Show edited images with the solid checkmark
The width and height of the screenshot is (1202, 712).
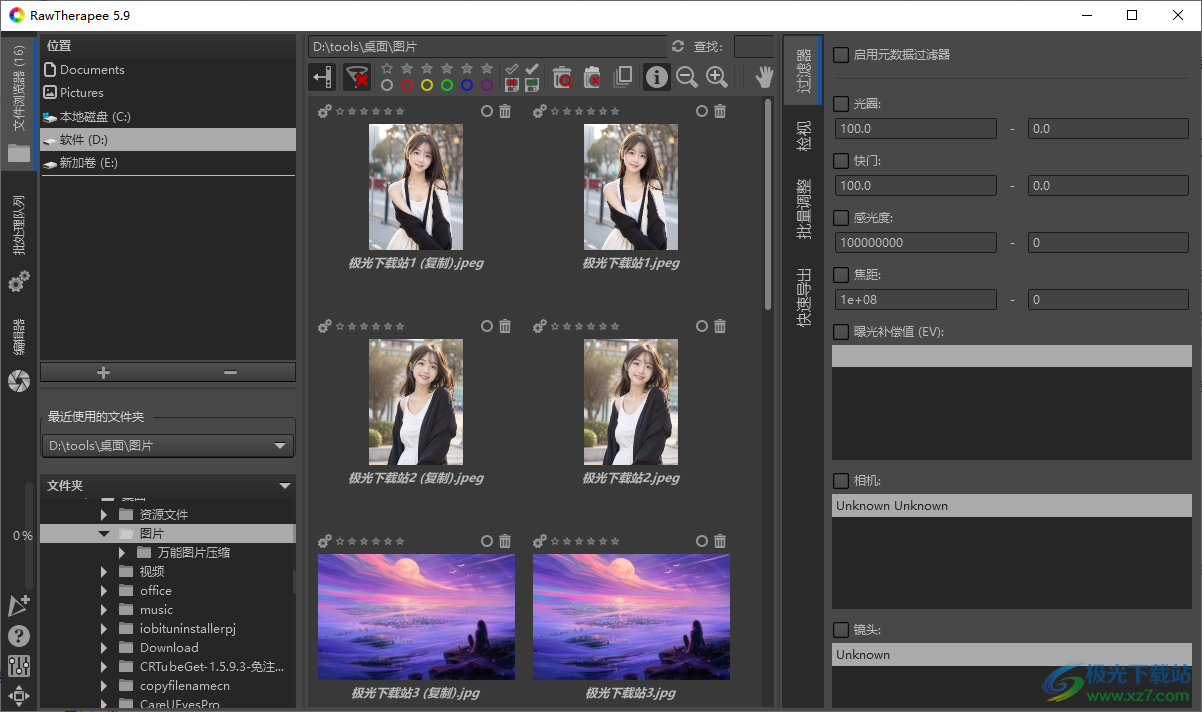coord(532,69)
